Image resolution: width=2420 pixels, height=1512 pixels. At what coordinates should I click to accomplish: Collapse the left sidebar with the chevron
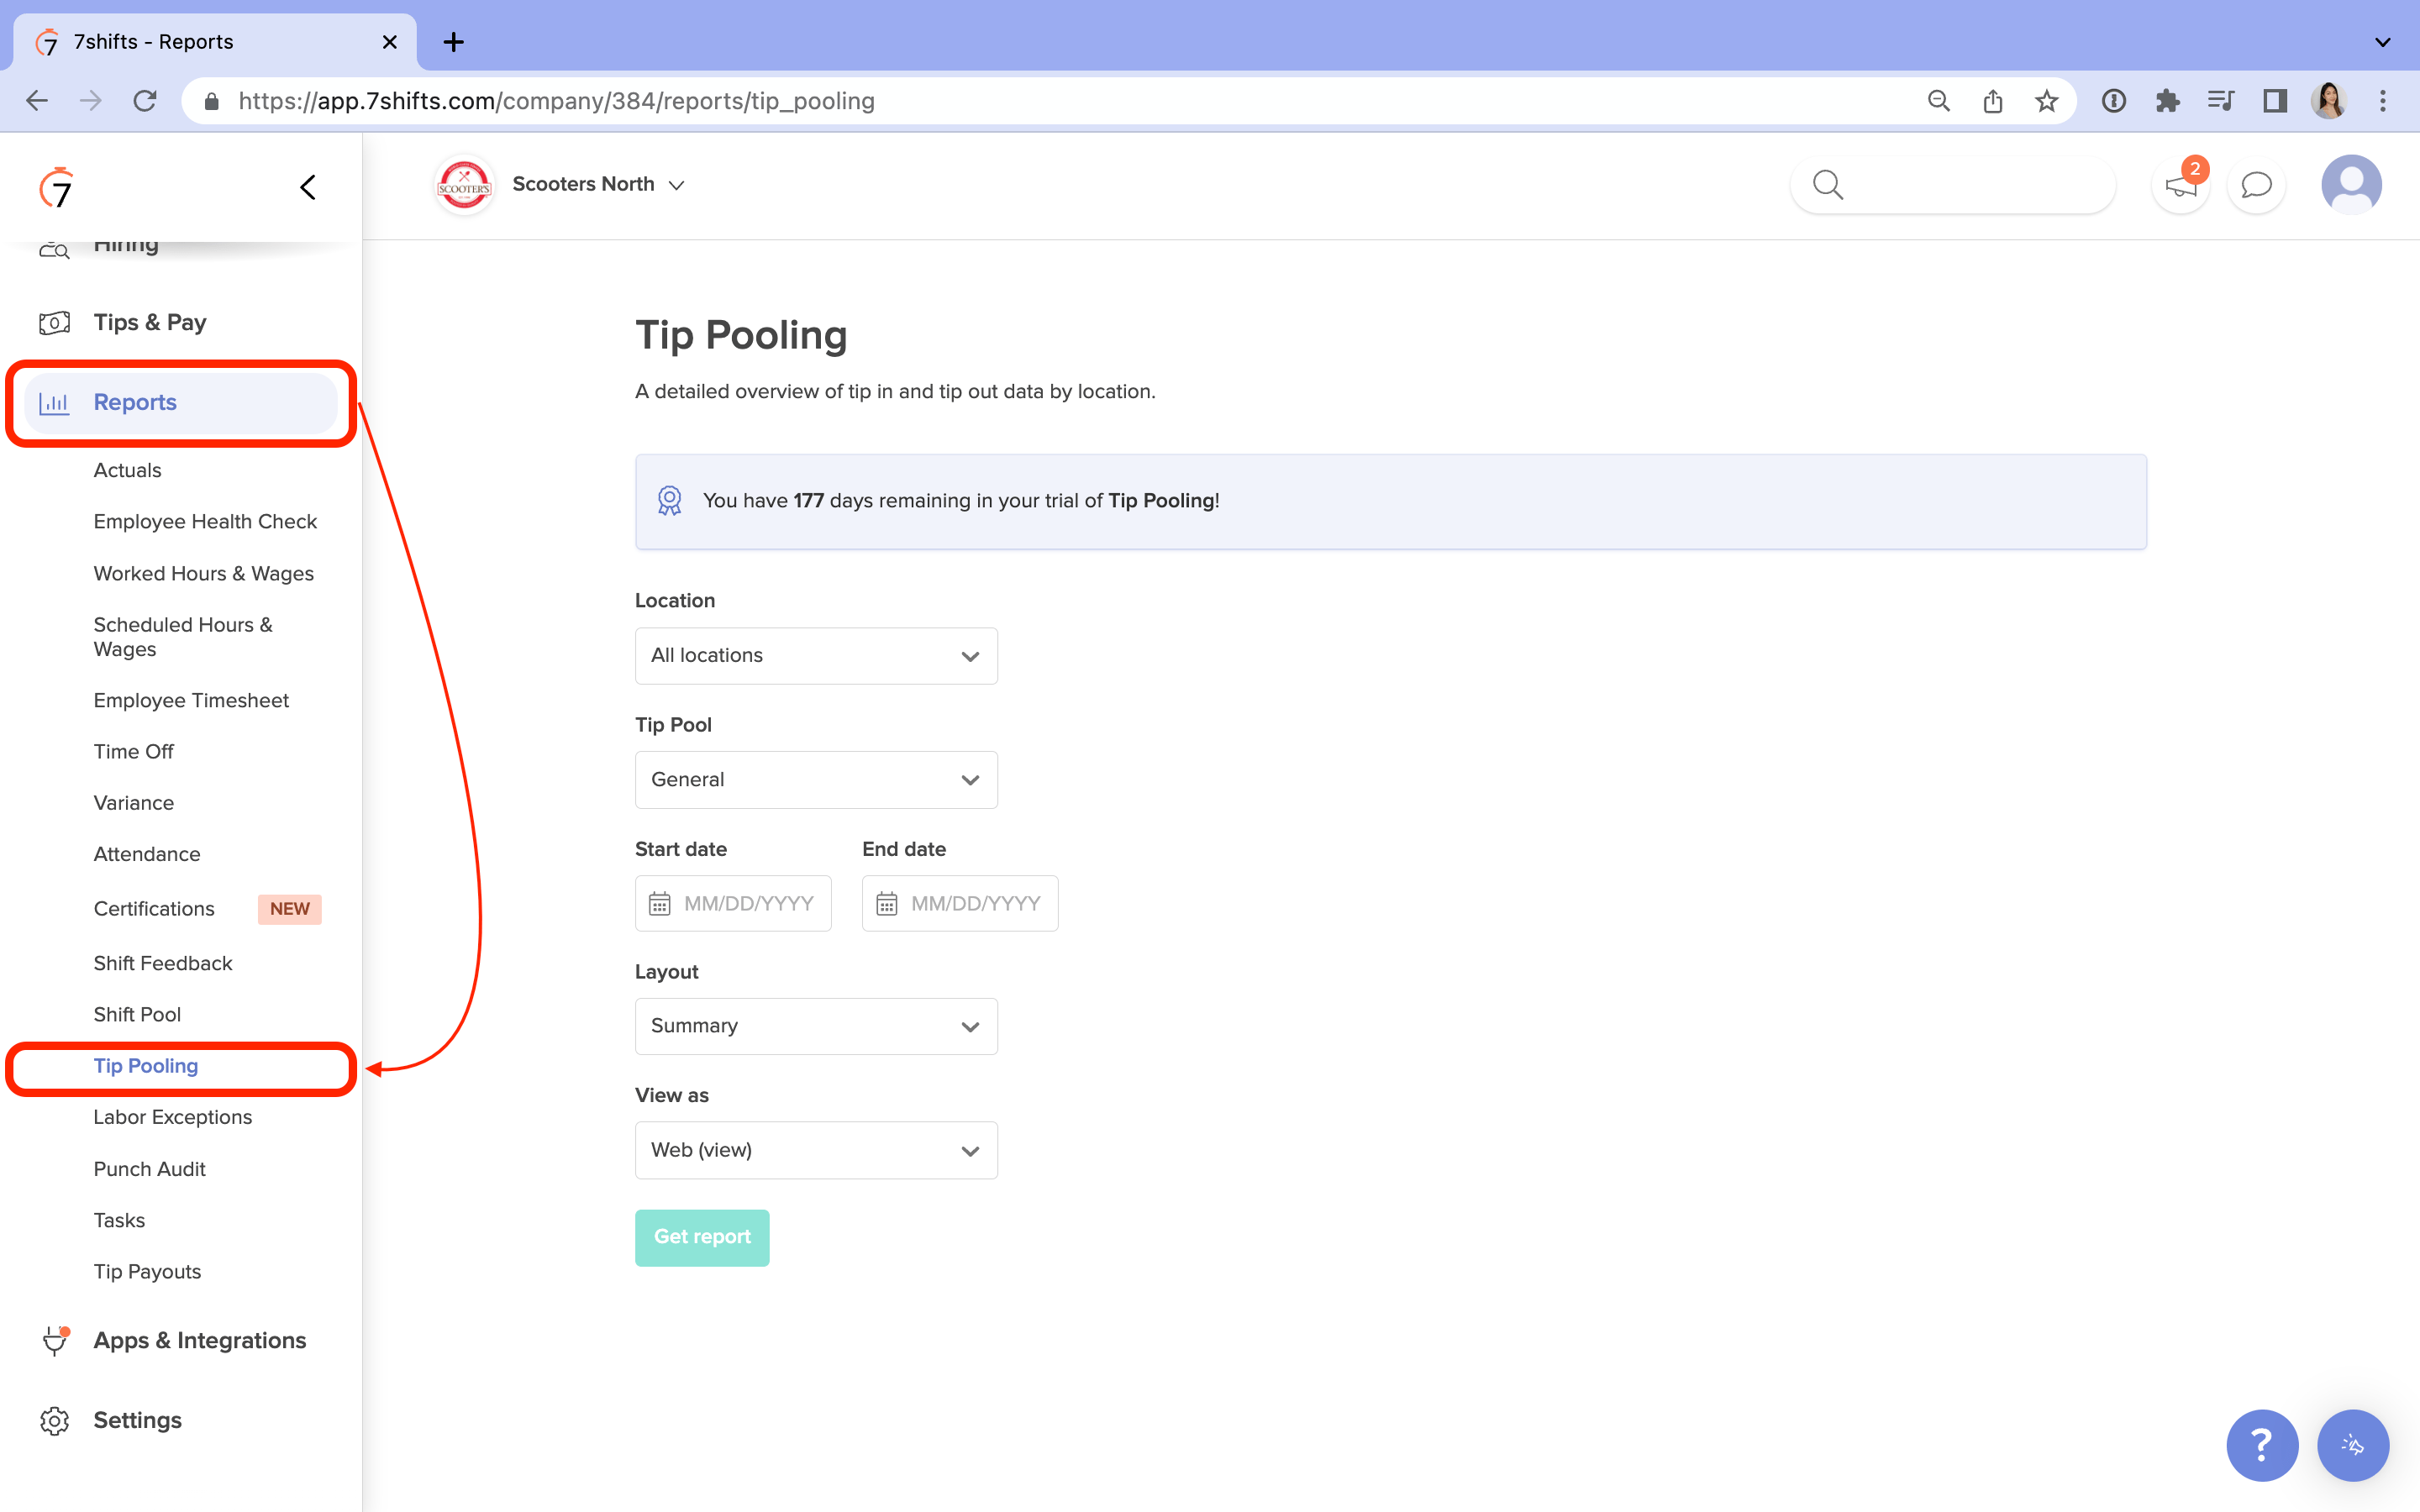(x=307, y=186)
